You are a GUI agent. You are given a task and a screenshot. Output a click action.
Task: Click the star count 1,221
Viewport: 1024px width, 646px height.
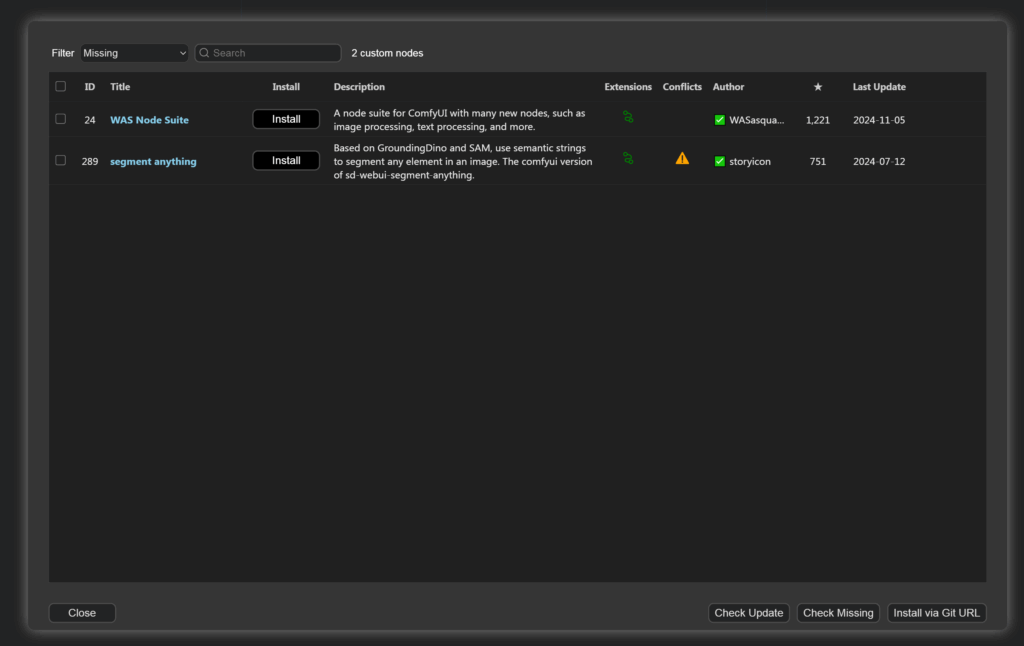coord(818,120)
